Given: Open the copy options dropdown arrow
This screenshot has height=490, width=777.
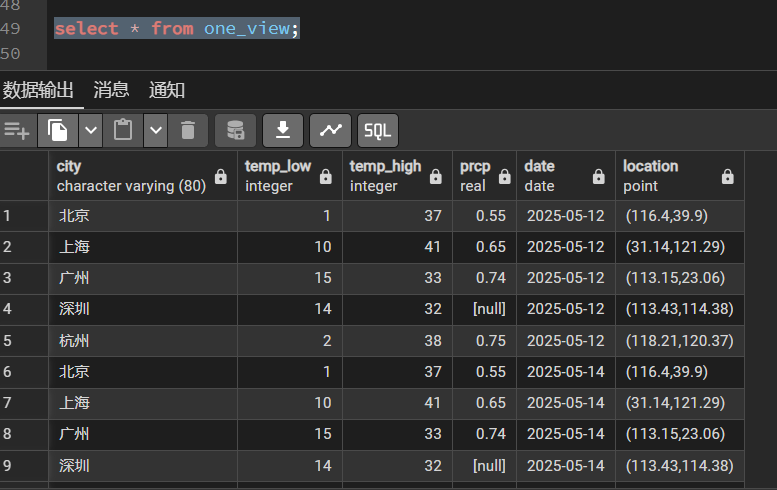Looking at the screenshot, I should (x=91, y=131).
